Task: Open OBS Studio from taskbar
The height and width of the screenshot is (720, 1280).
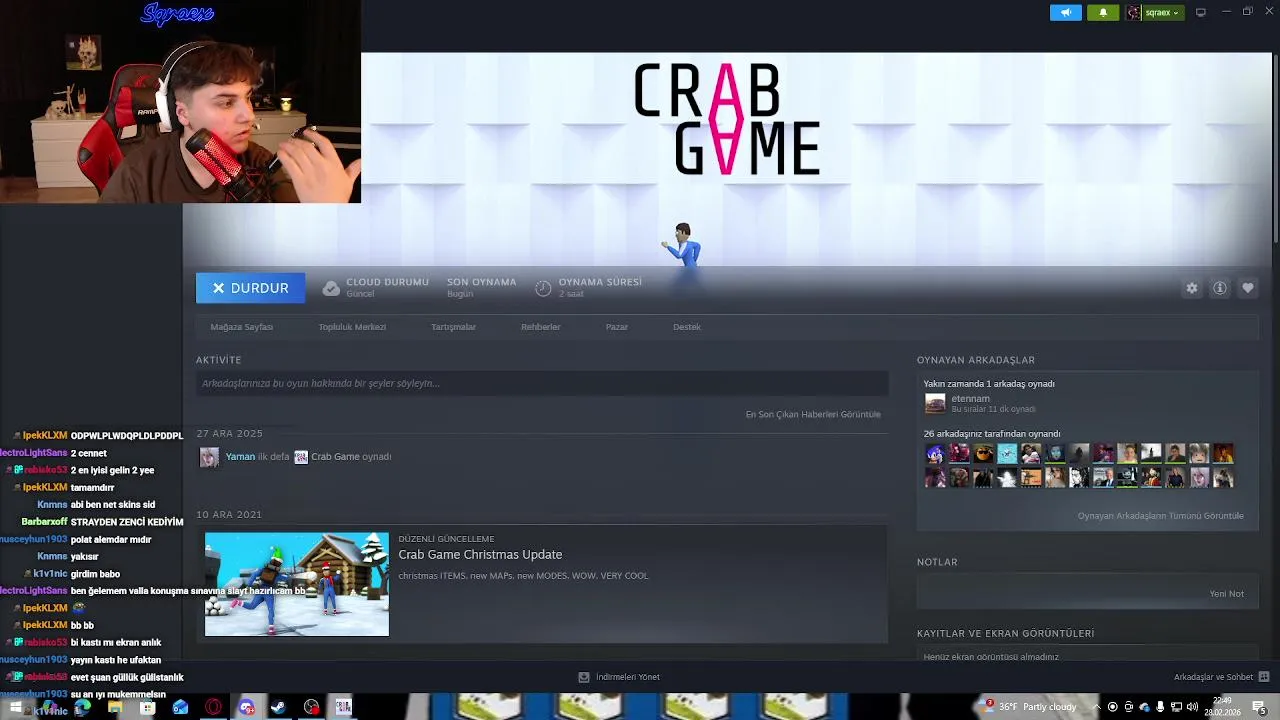Action: click(x=312, y=707)
